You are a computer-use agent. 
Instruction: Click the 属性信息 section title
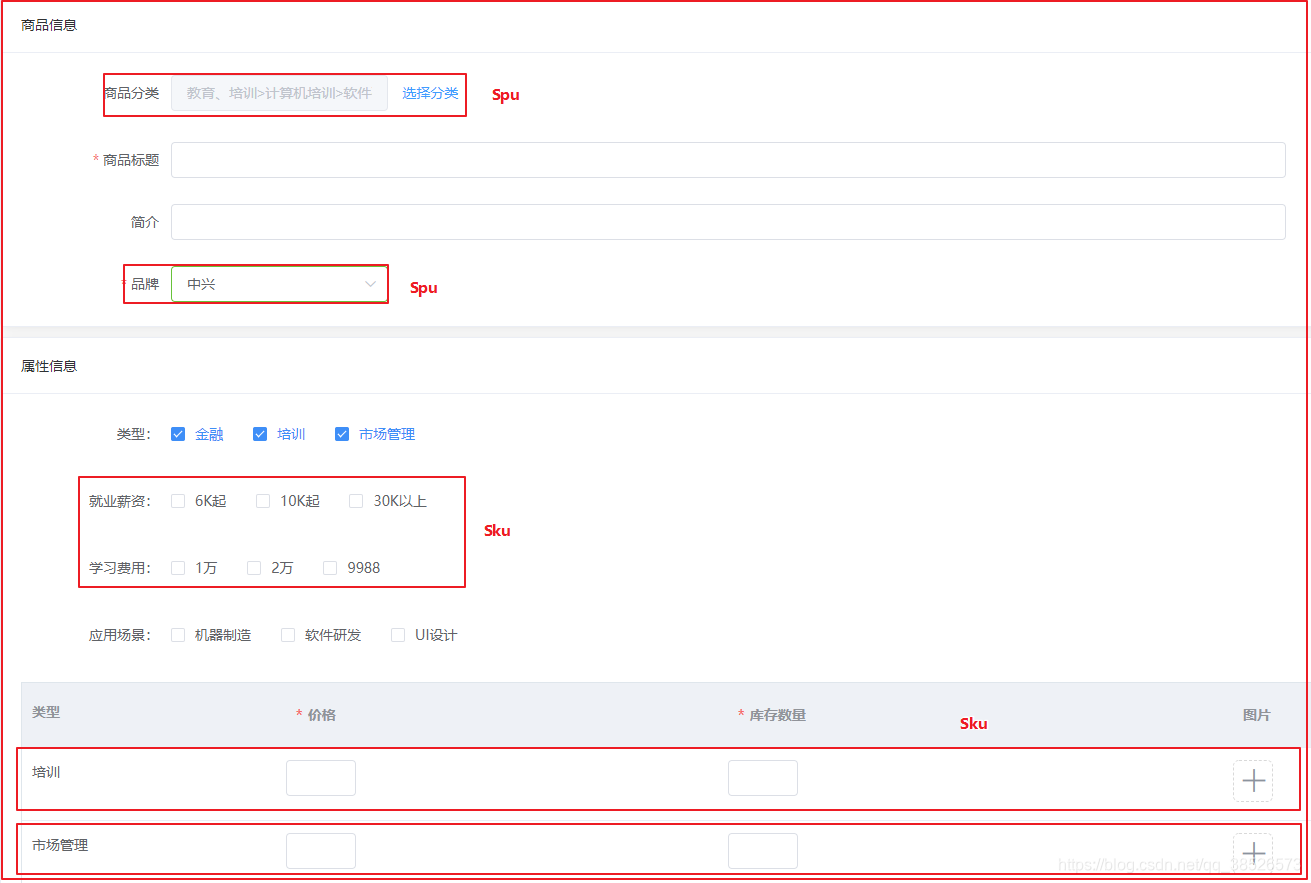49,366
